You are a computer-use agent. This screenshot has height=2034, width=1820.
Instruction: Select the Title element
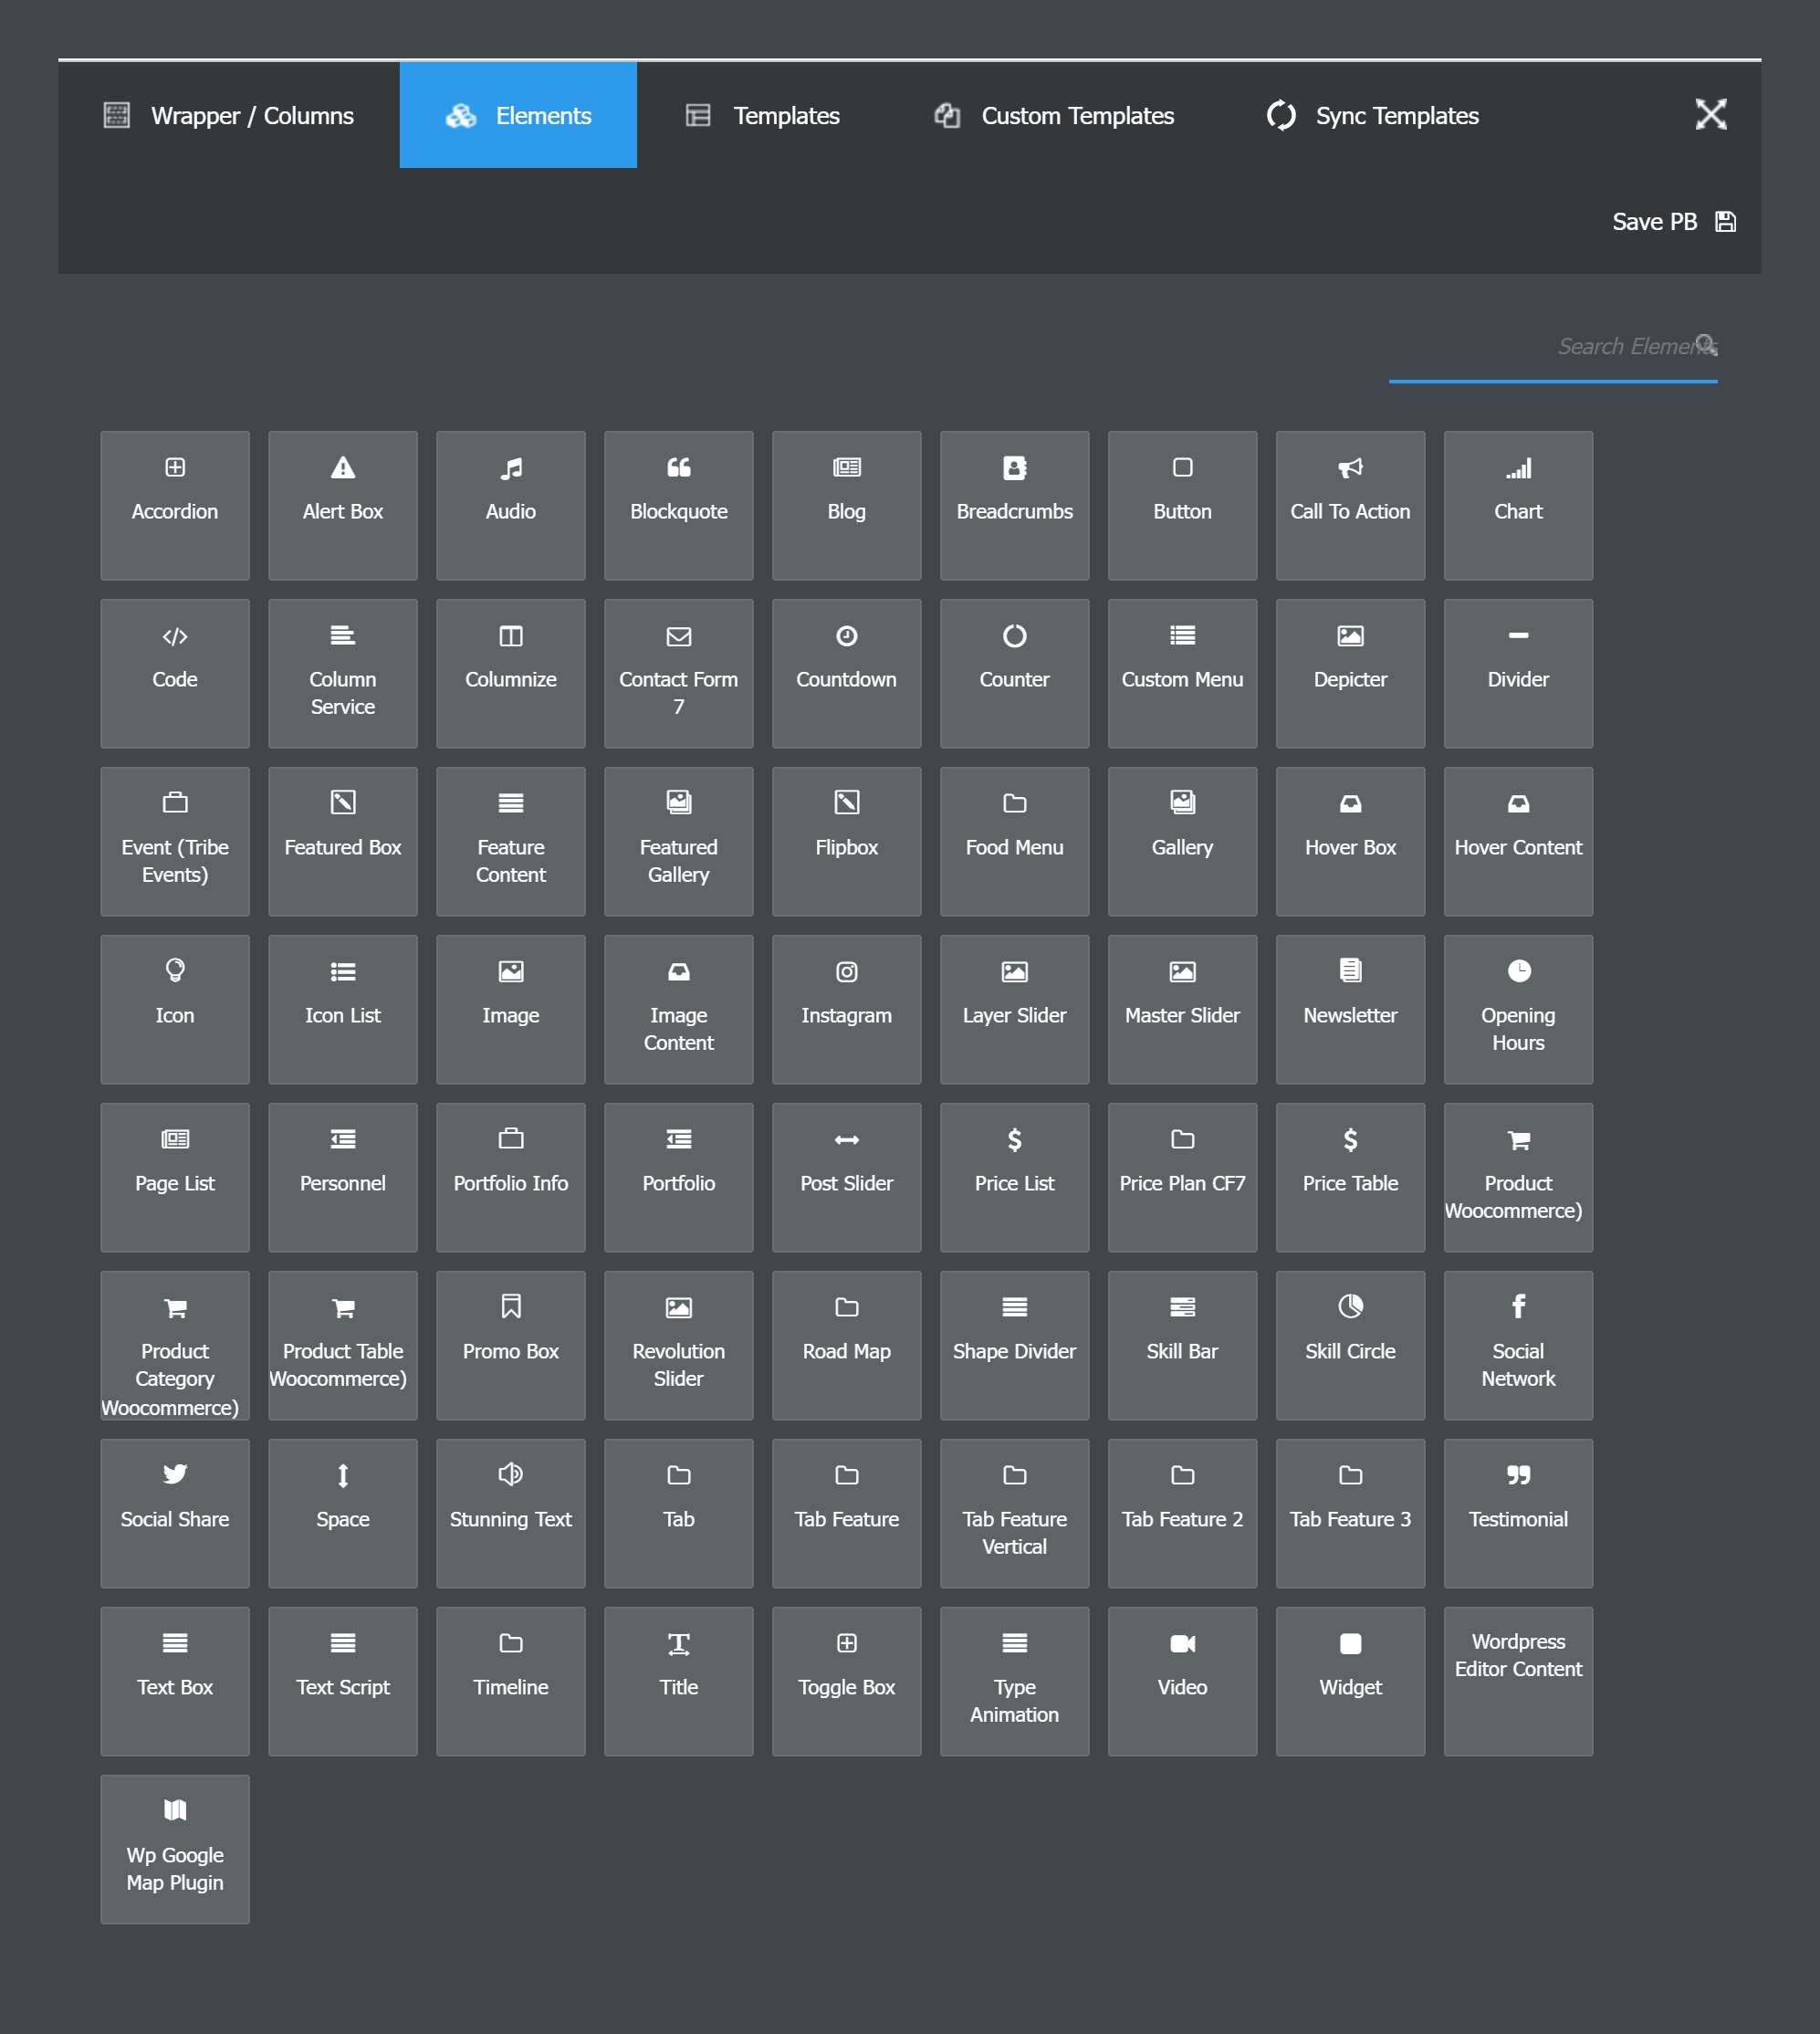pyautogui.click(x=679, y=1681)
